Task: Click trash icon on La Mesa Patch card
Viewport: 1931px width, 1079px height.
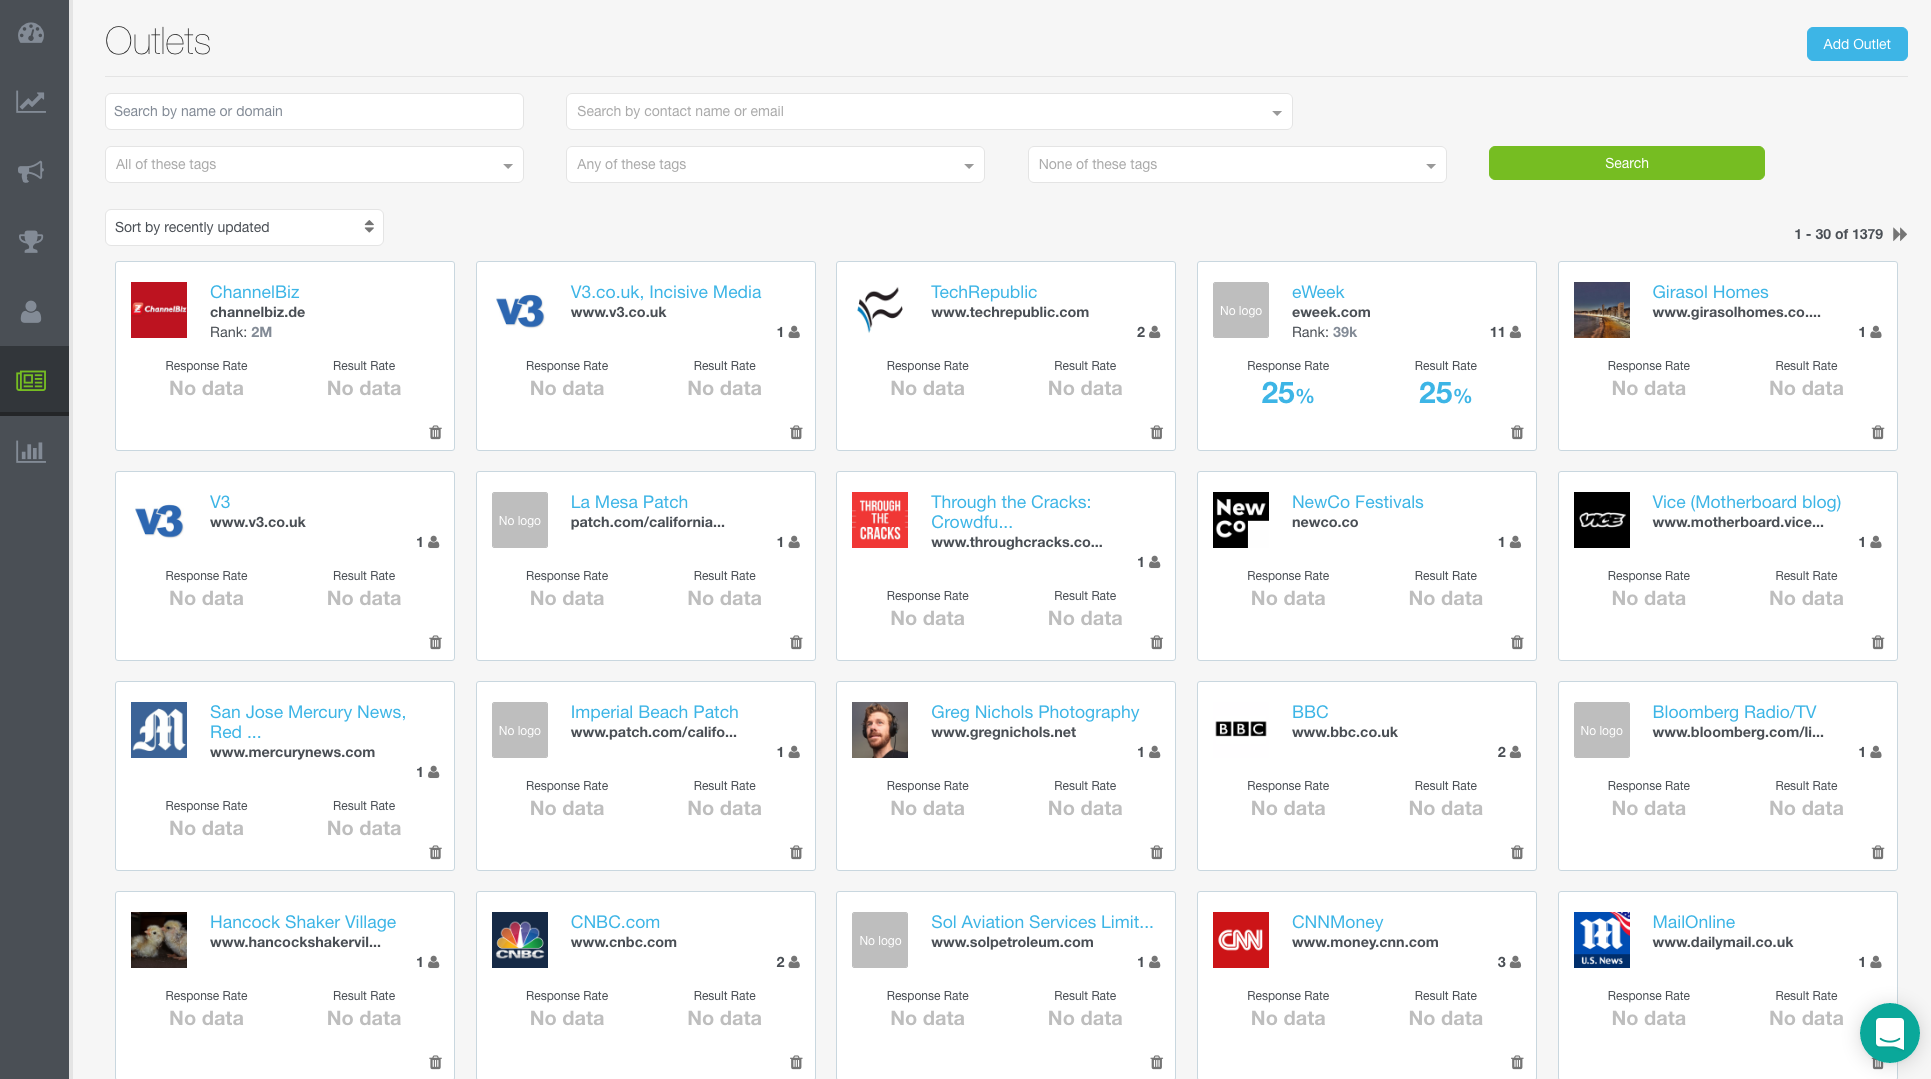Action: click(x=796, y=642)
